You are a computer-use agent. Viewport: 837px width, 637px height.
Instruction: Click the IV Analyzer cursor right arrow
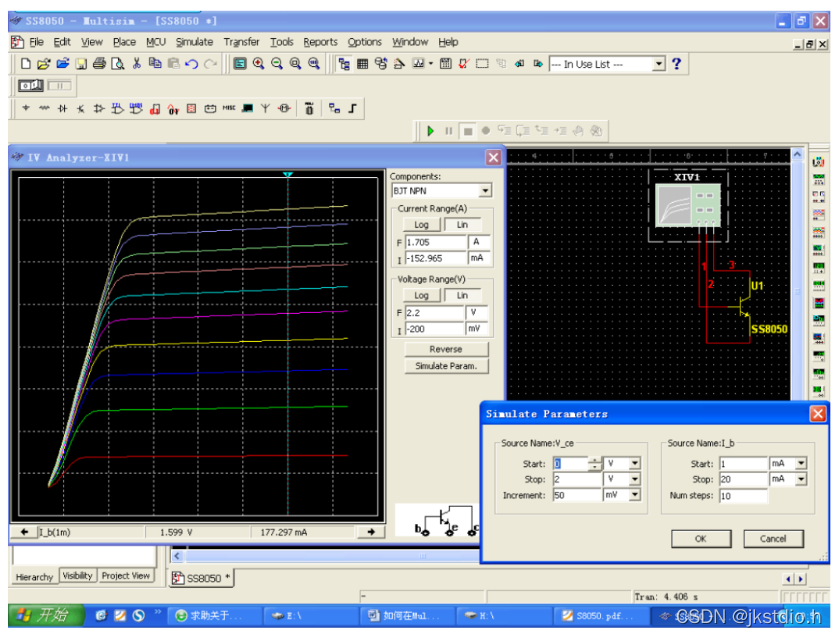click(x=371, y=532)
